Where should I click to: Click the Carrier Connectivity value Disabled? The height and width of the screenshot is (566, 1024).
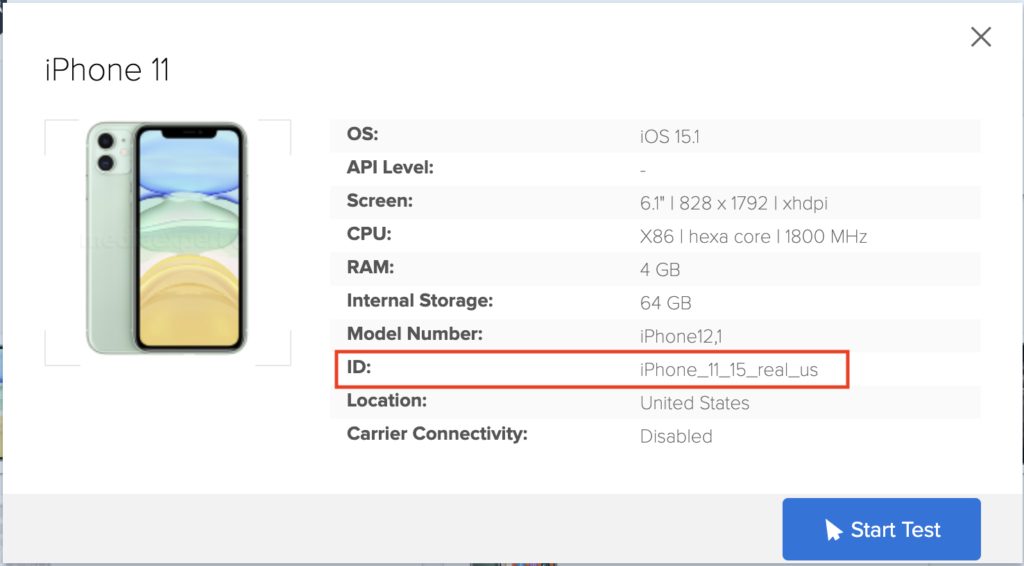[x=676, y=436]
